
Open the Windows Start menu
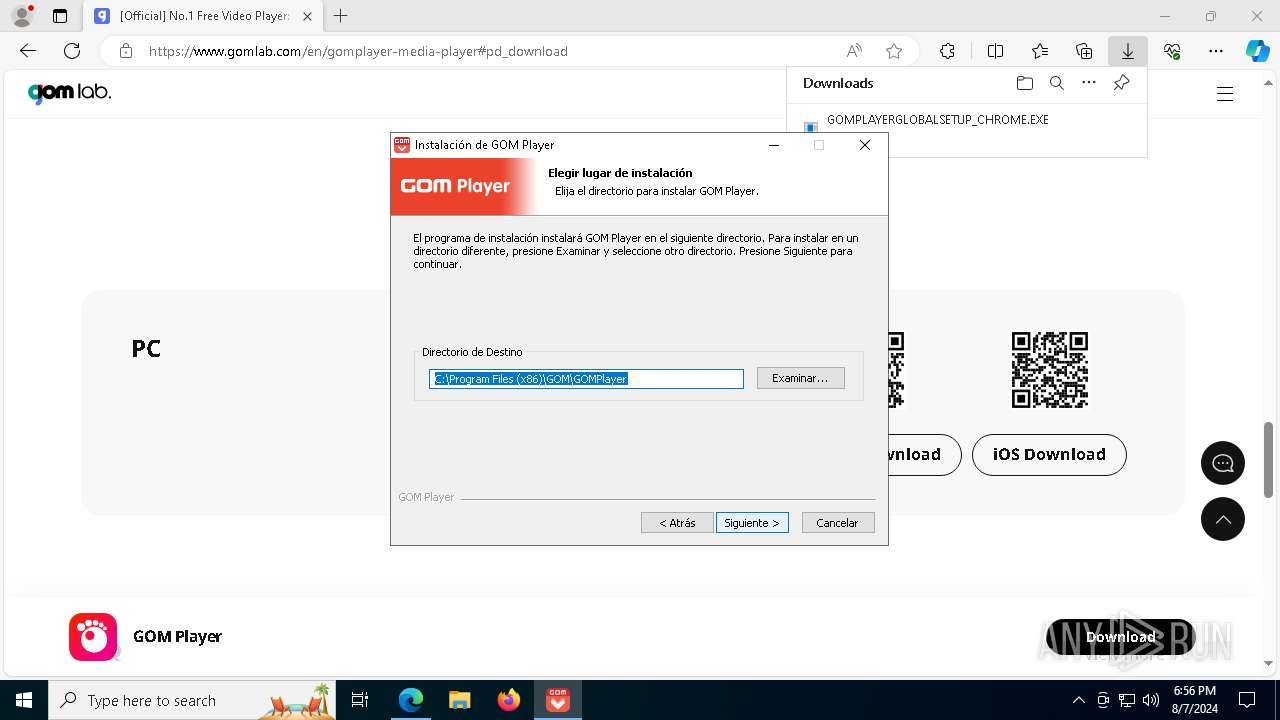tap(24, 700)
